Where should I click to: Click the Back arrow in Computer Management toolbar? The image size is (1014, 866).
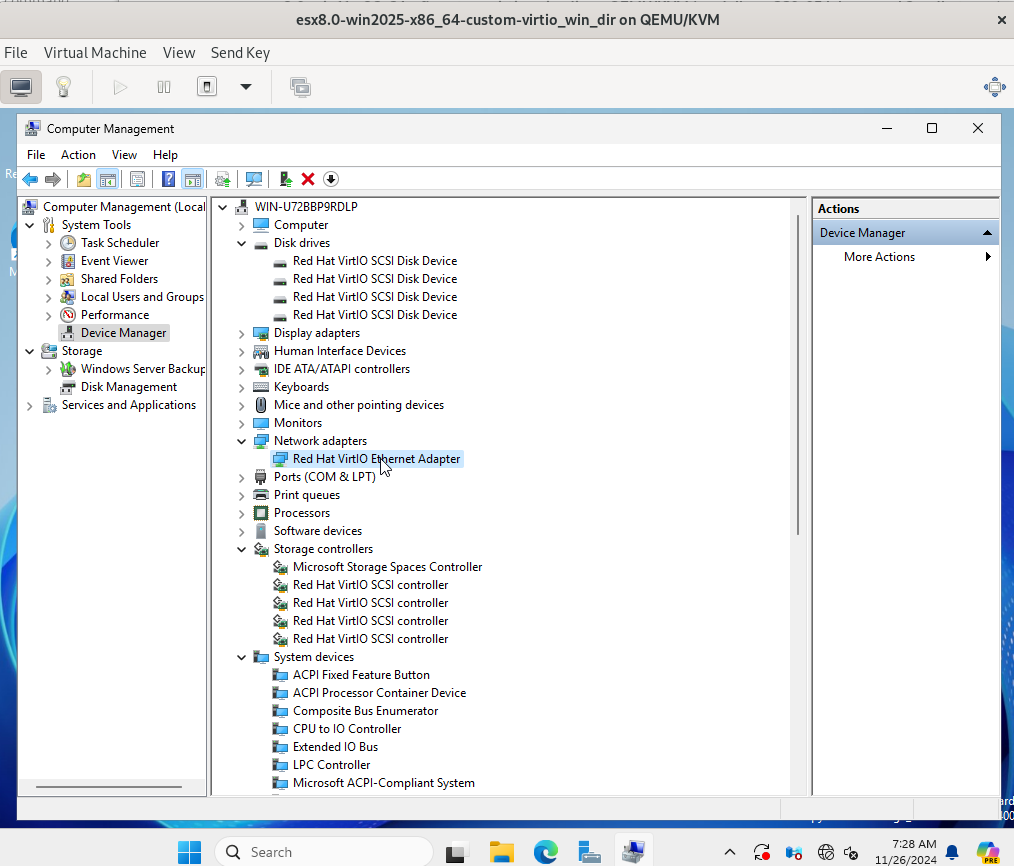point(30,179)
